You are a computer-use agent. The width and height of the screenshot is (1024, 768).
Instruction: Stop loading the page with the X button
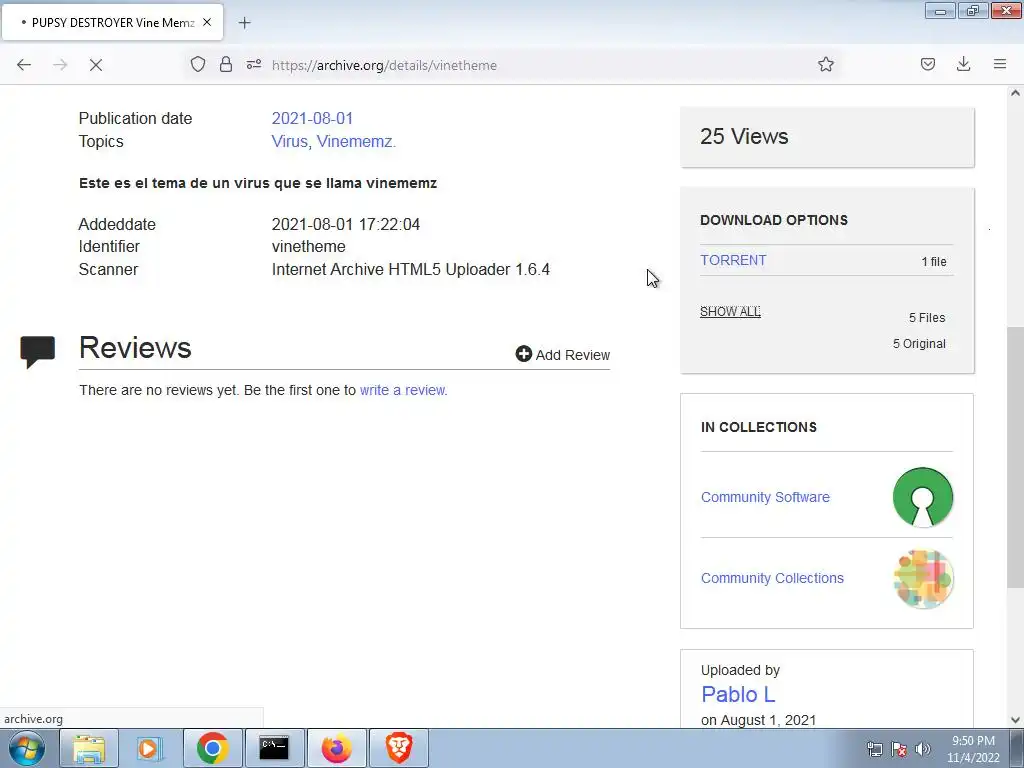pyautogui.click(x=96, y=65)
